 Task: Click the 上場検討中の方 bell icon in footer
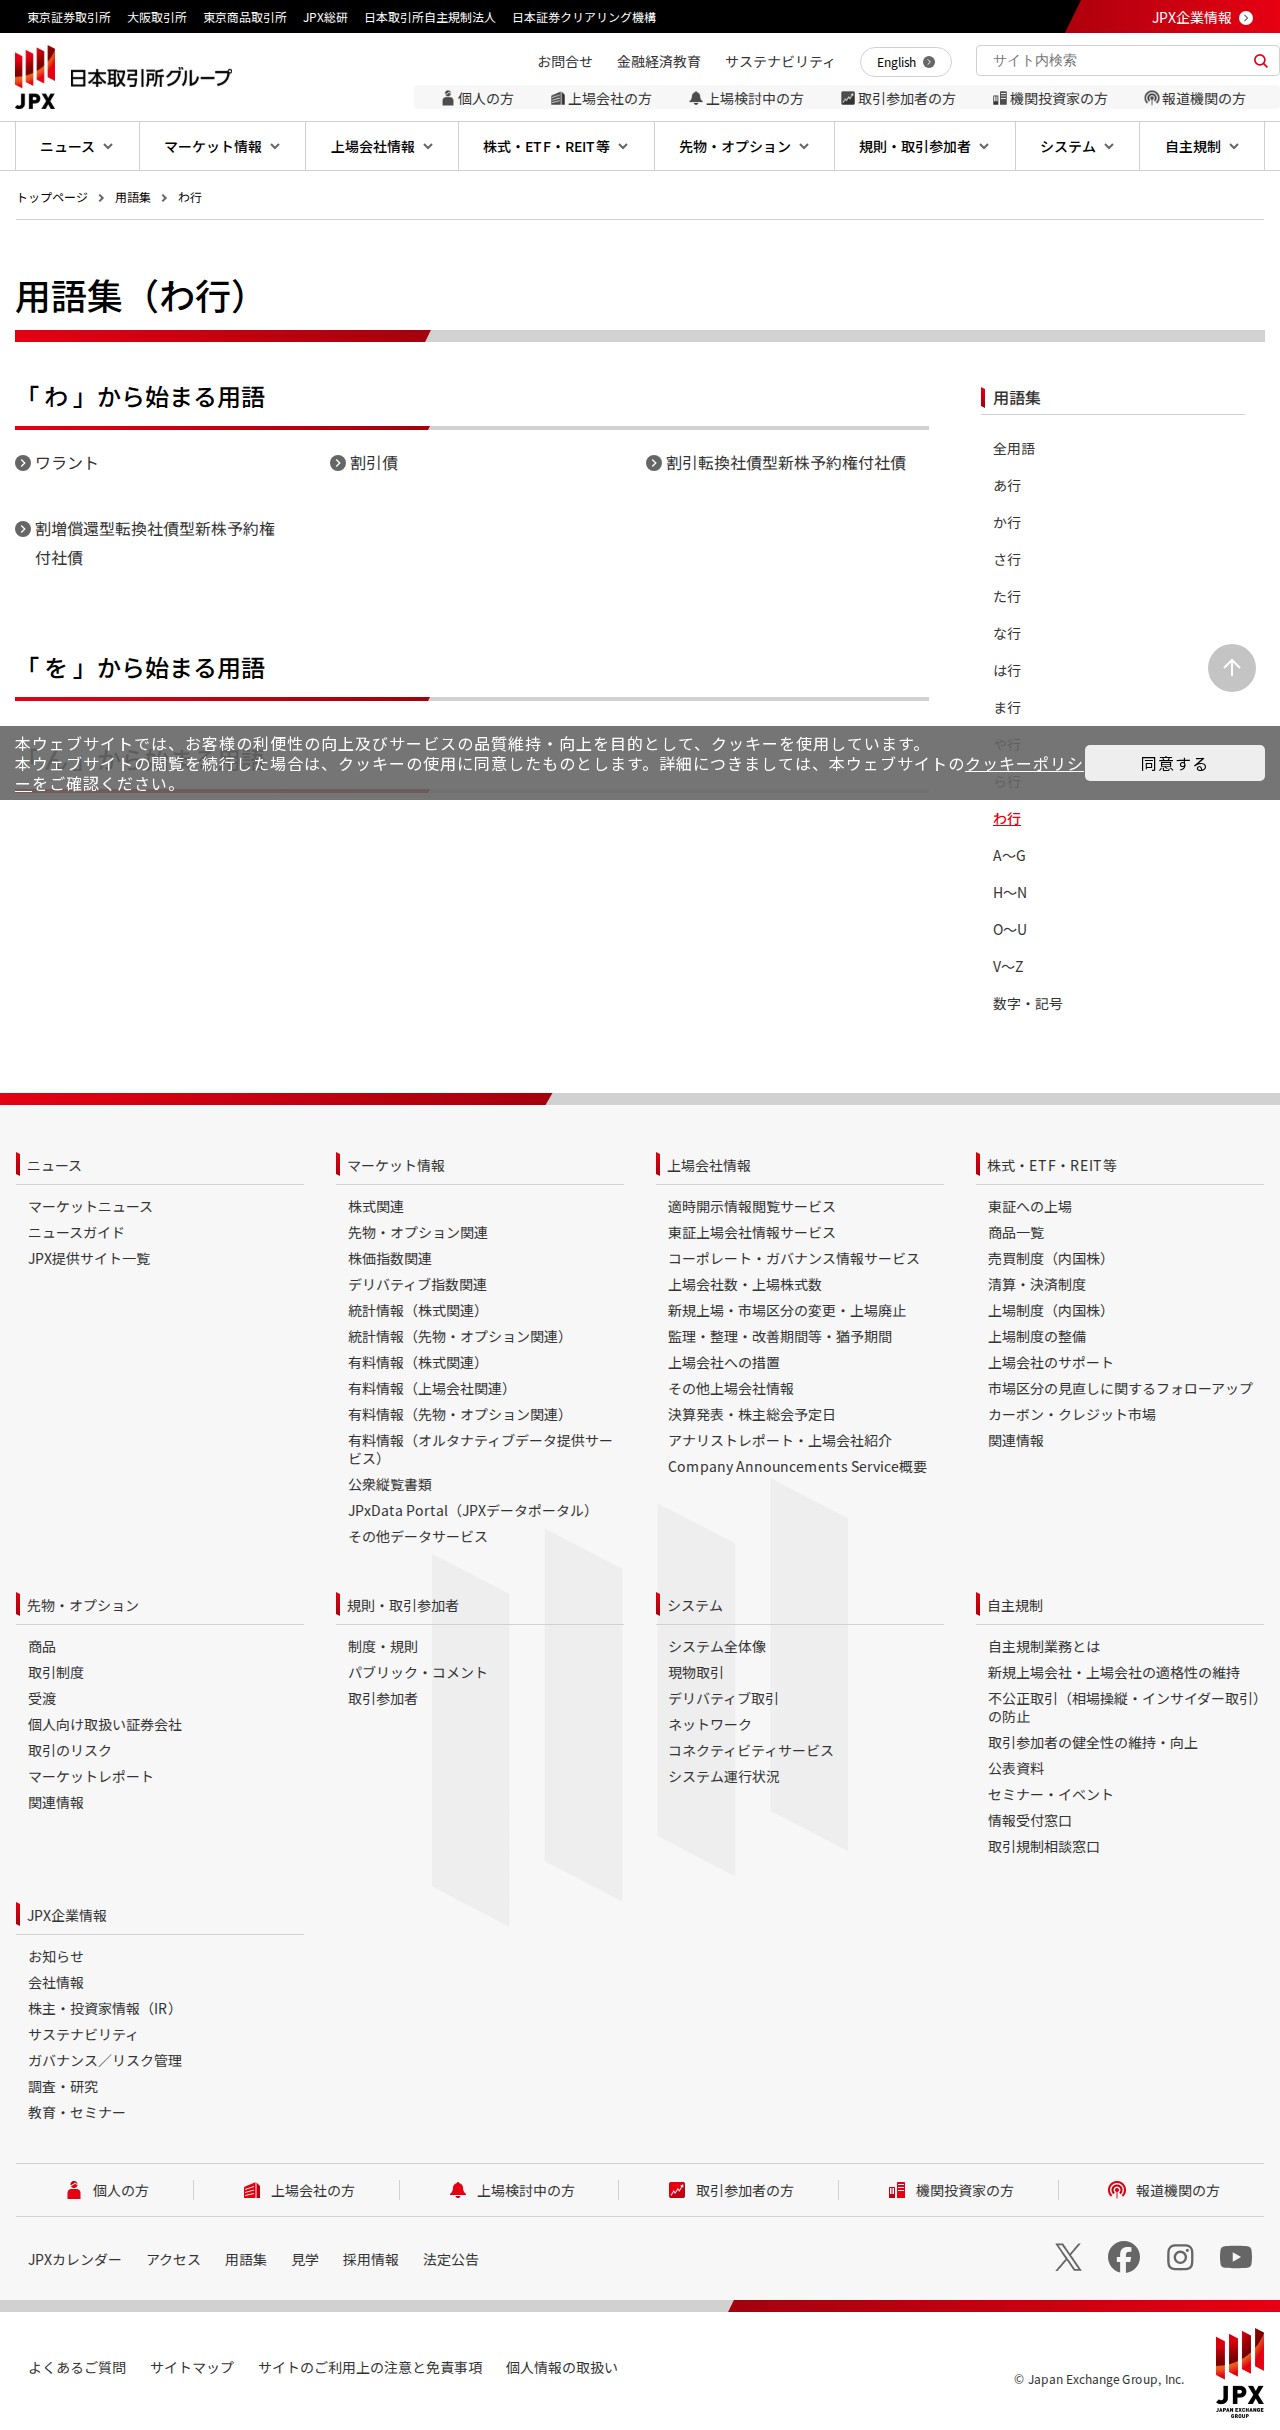point(458,2190)
